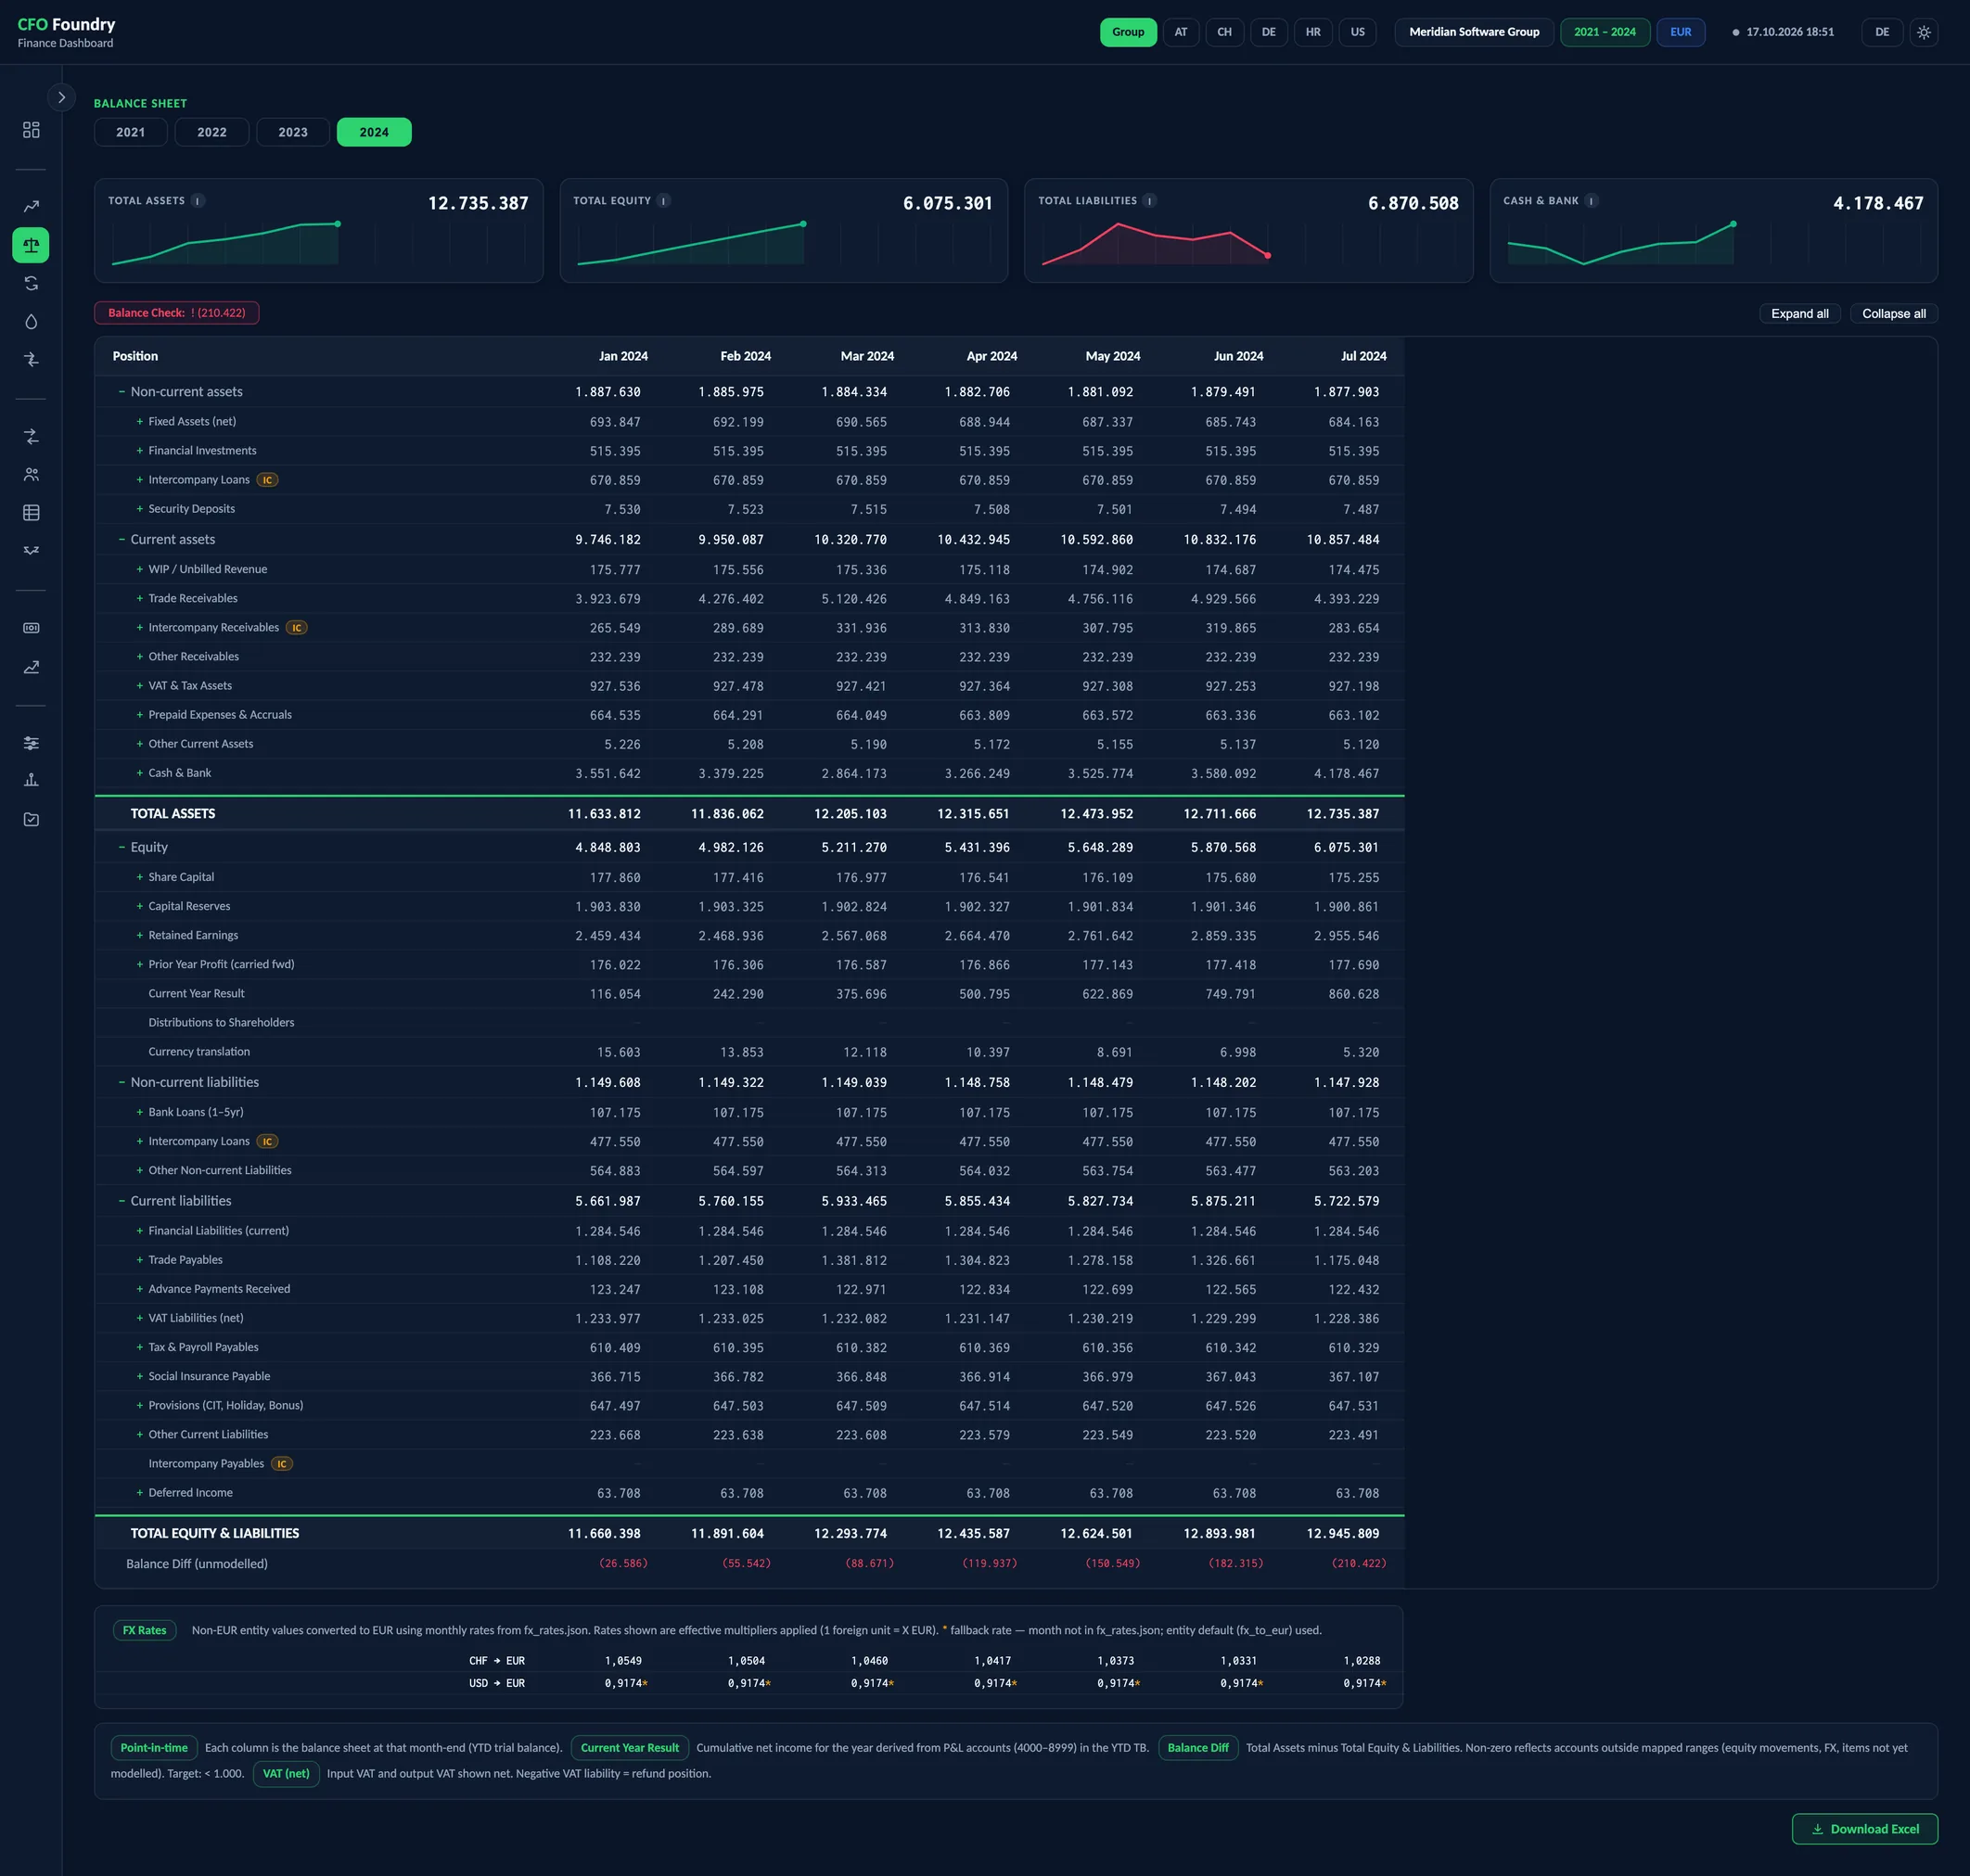
Task: Select the US entity filter
Action: tap(1357, 32)
